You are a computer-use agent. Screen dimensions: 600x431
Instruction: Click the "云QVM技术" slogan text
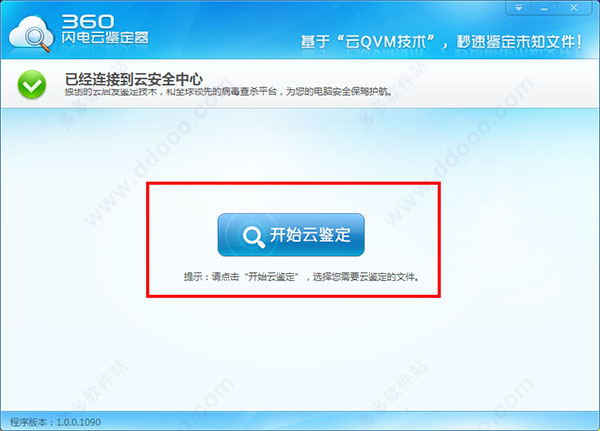coord(386,42)
